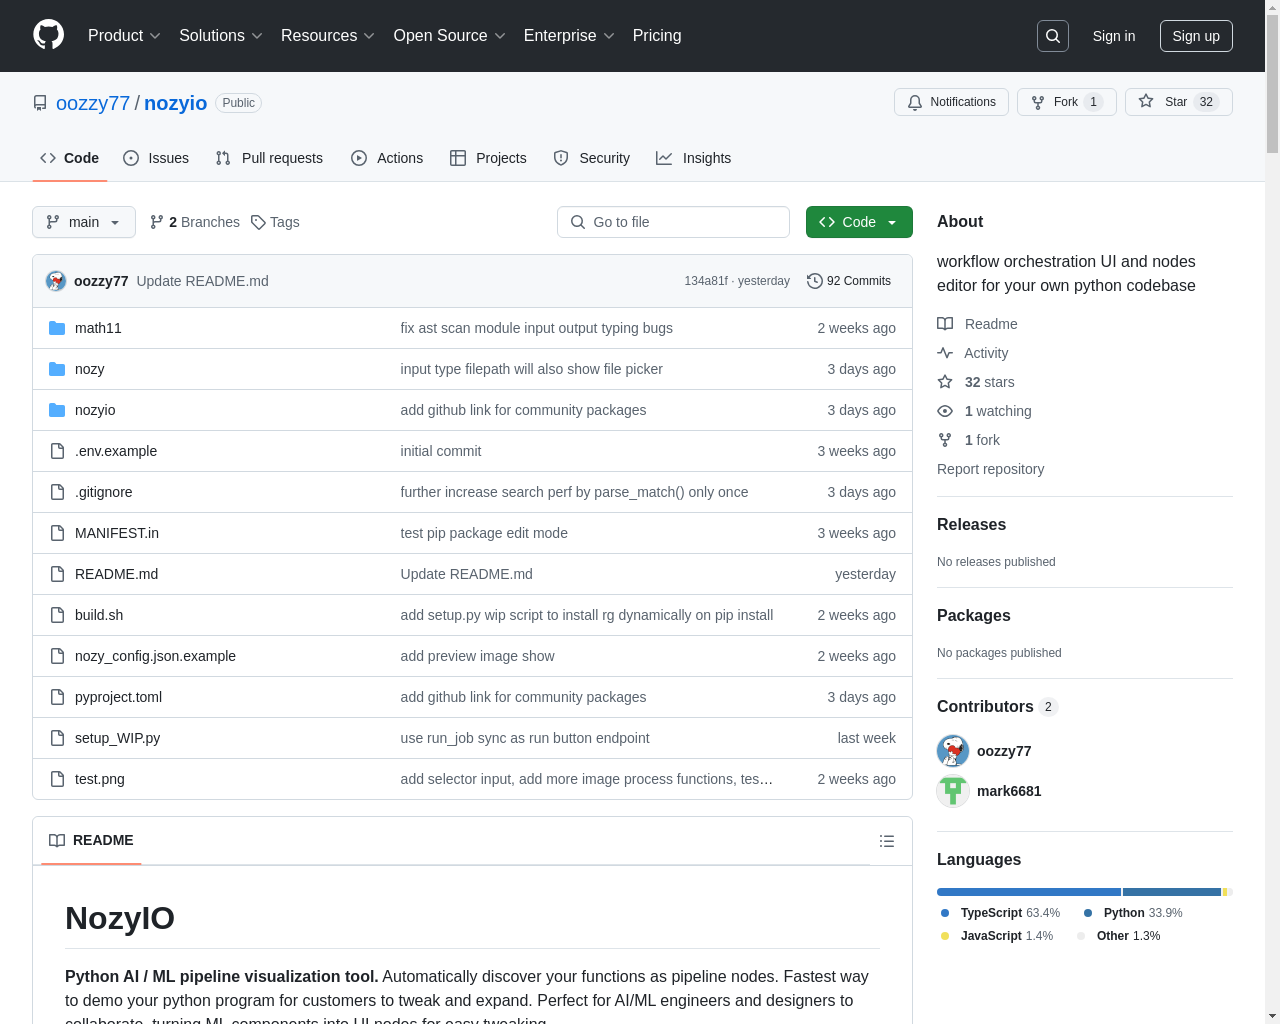This screenshot has height=1024, width=1280.
Task: Switch to the Projects tab
Action: 488,158
